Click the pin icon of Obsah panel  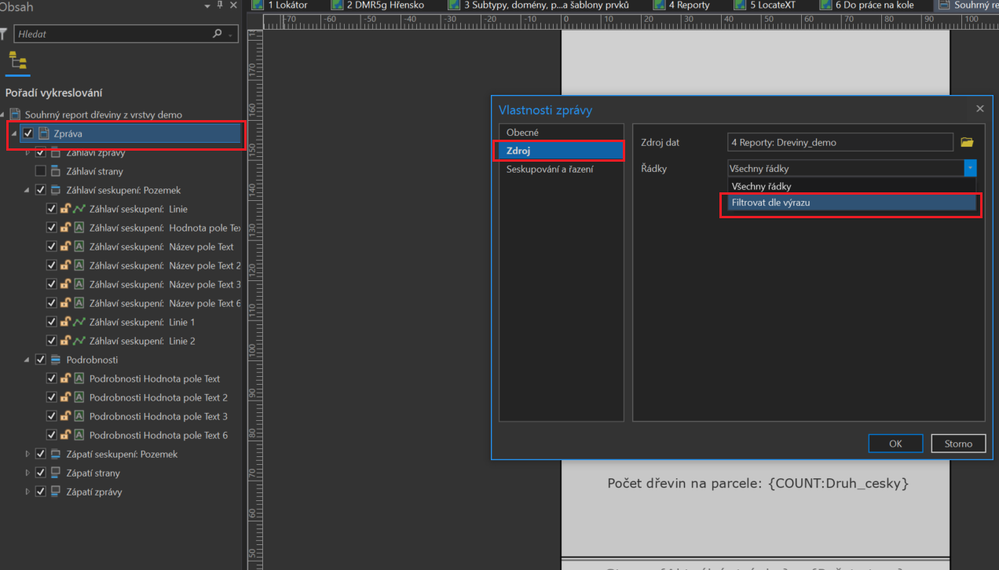point(220,5)
